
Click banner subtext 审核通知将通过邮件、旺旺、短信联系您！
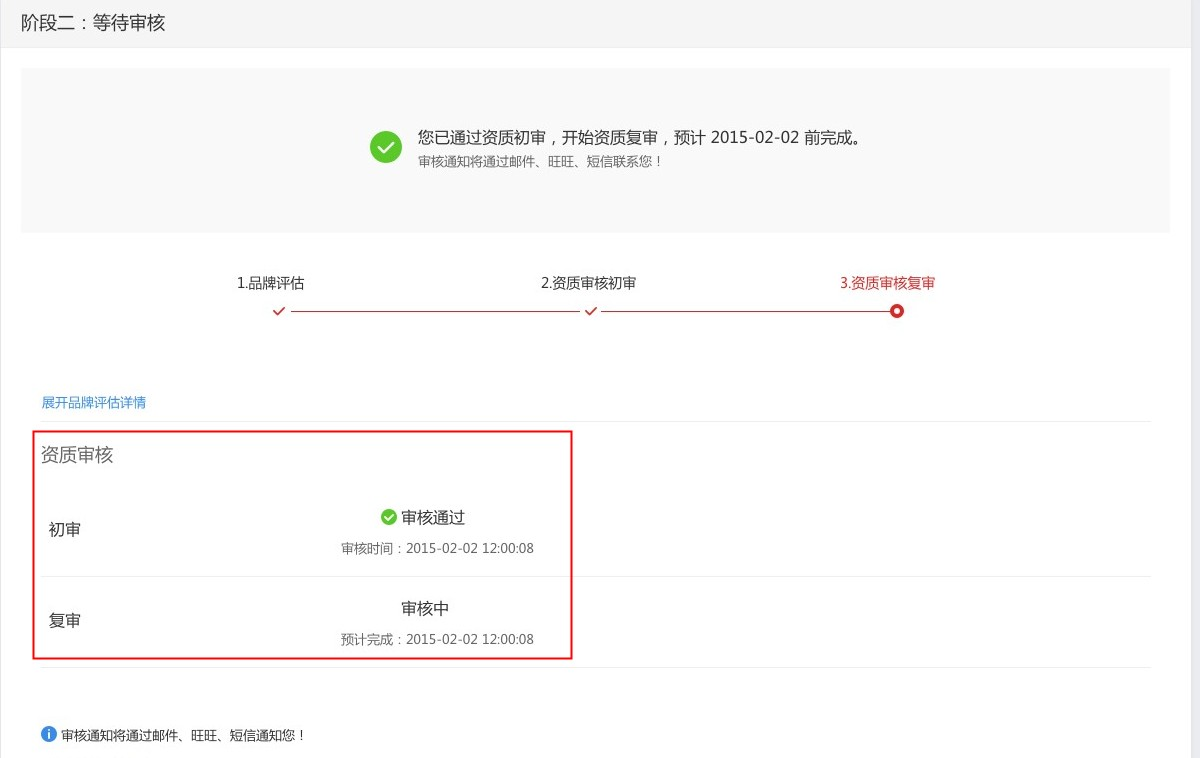click(541, 161)
